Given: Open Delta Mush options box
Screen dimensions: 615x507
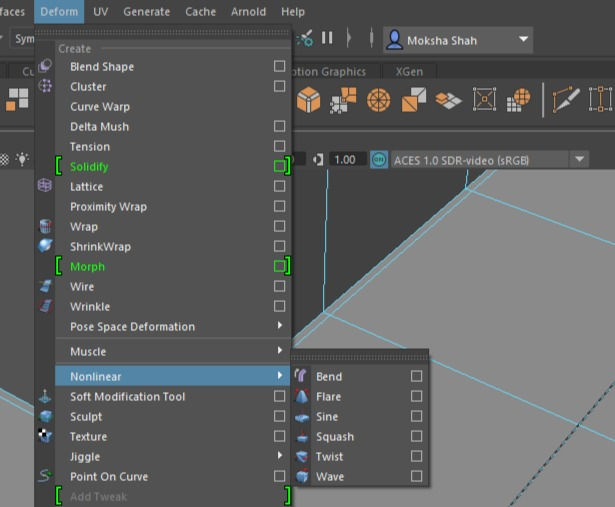Looking at the screenshot, I should pos(279,126).
